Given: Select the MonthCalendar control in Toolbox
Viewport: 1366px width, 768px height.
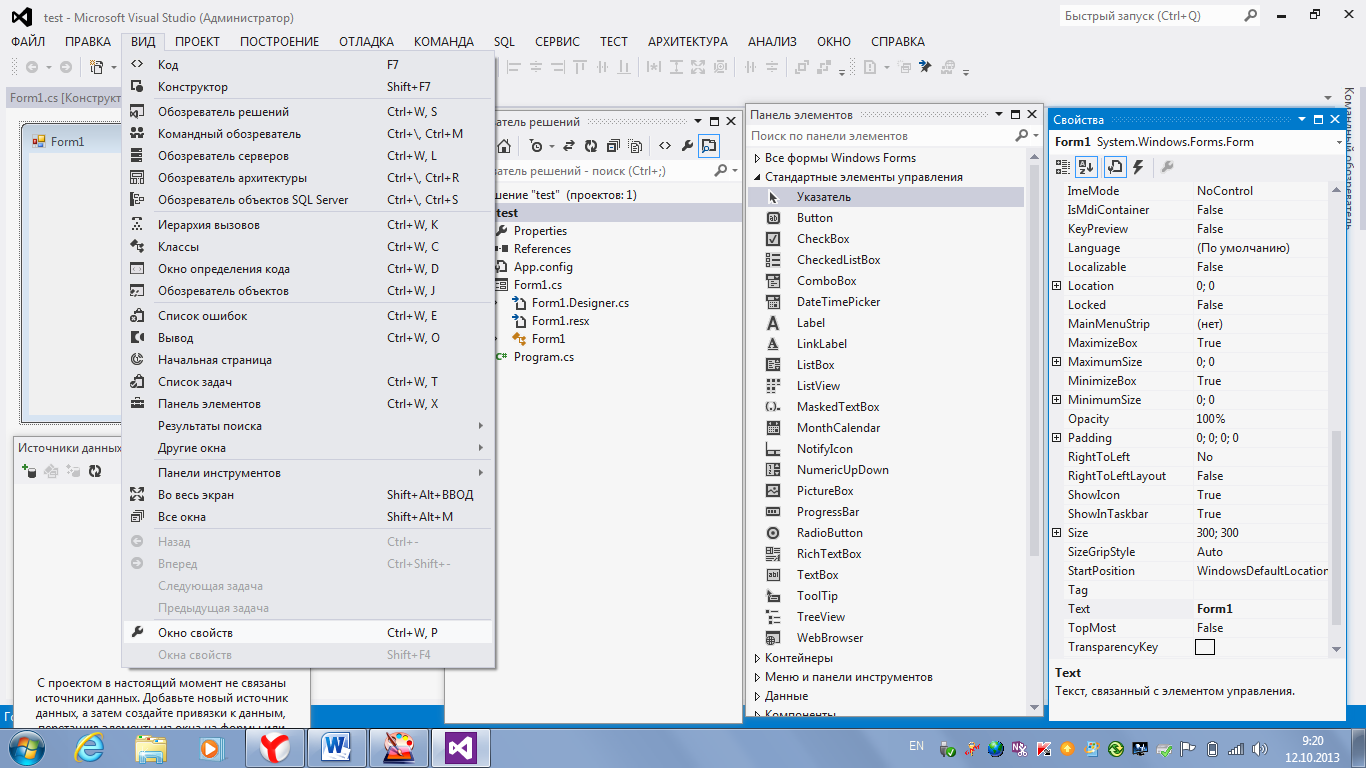Looking at the screenshot, I should pos(886,428).
